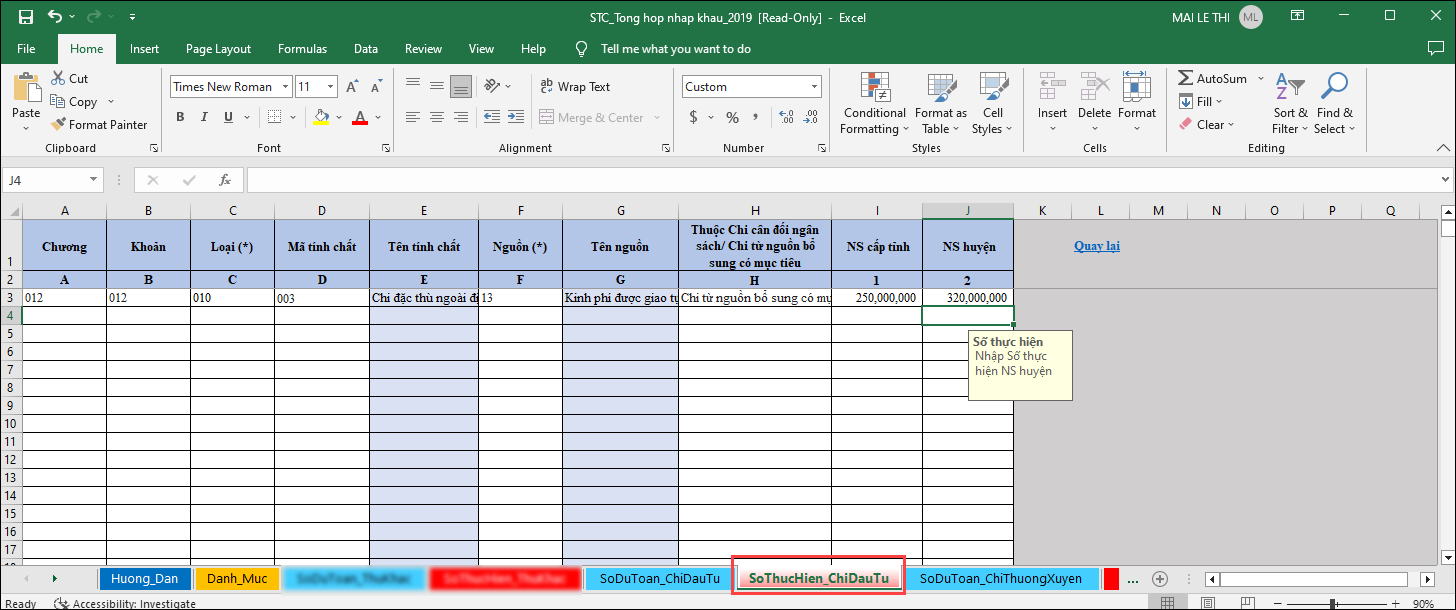Select cell I3 with value 250,000,000
Viewport: 1456px width, 610px height.
click(x=876, y=298)
